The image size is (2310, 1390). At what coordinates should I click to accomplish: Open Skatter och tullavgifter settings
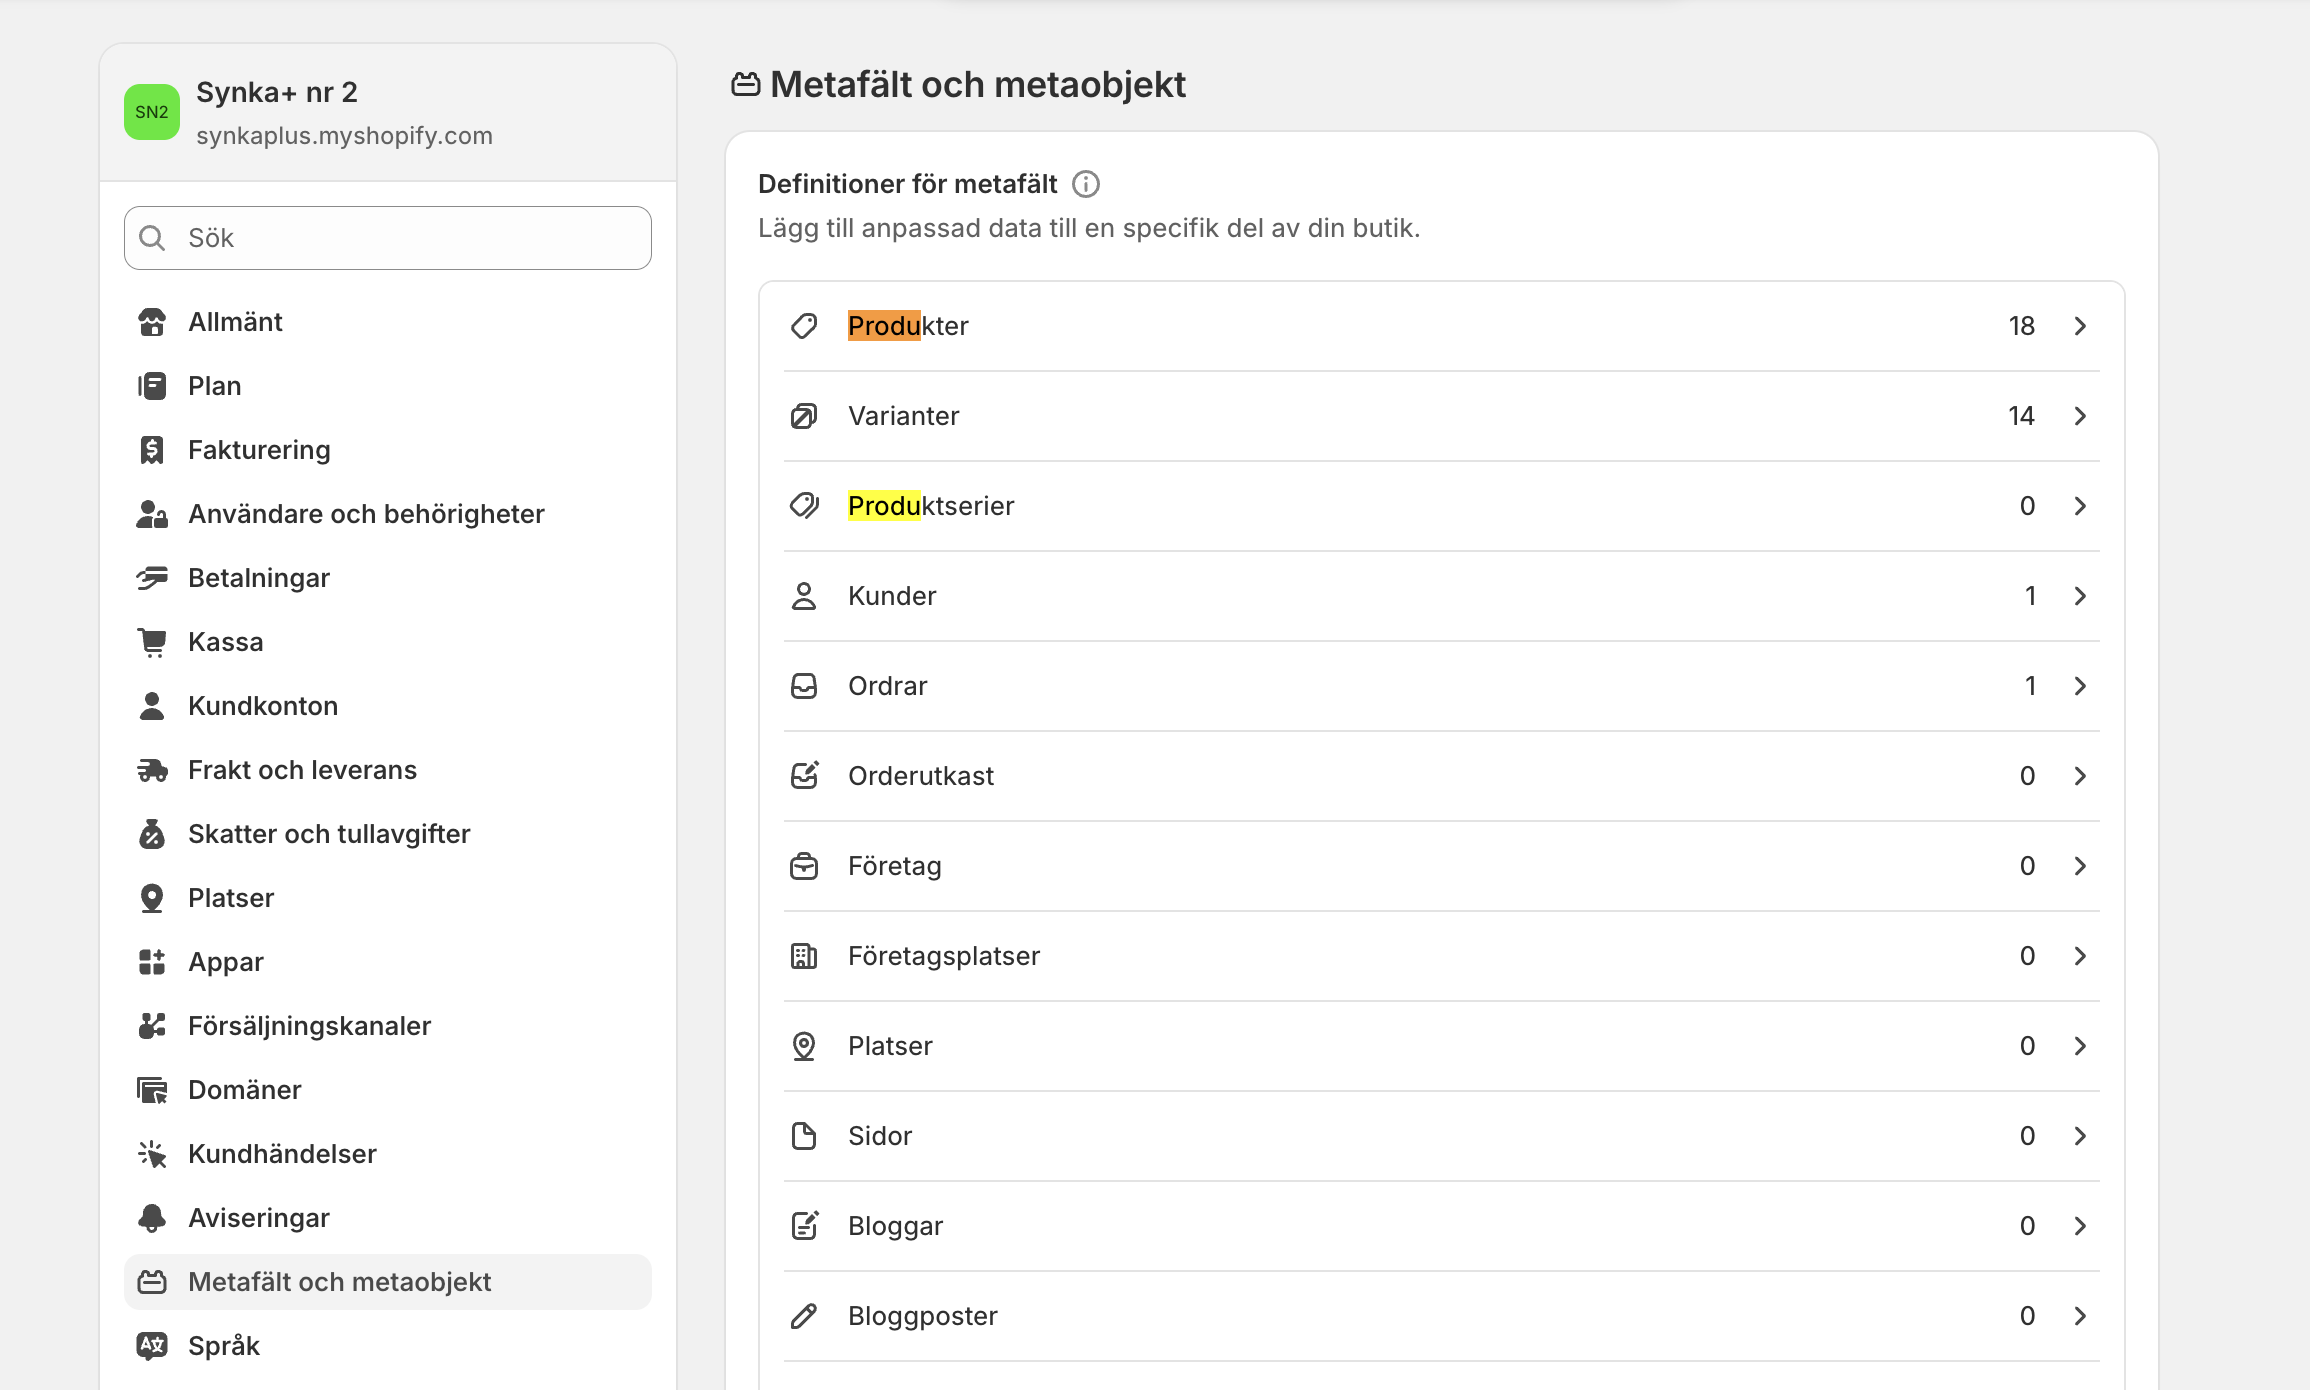tap(329, 834)
